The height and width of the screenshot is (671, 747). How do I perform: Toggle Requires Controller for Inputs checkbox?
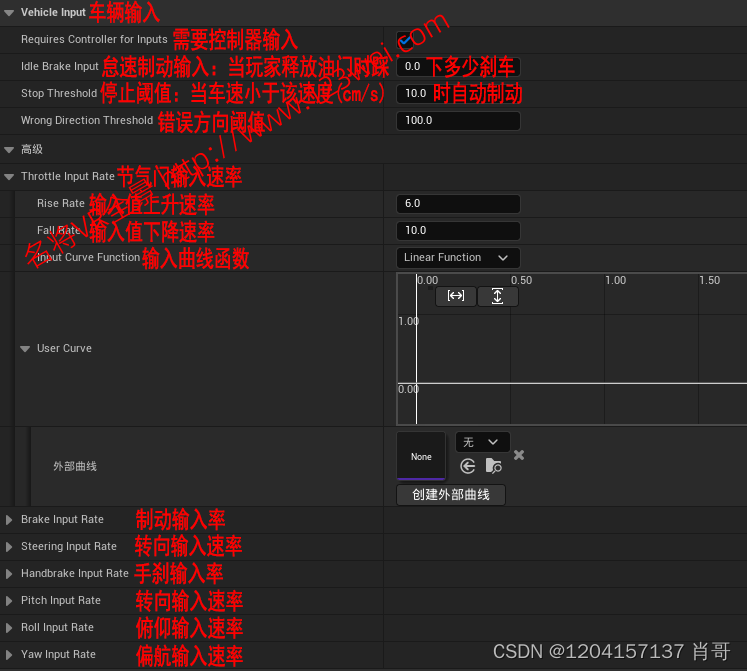click(404, 40)
